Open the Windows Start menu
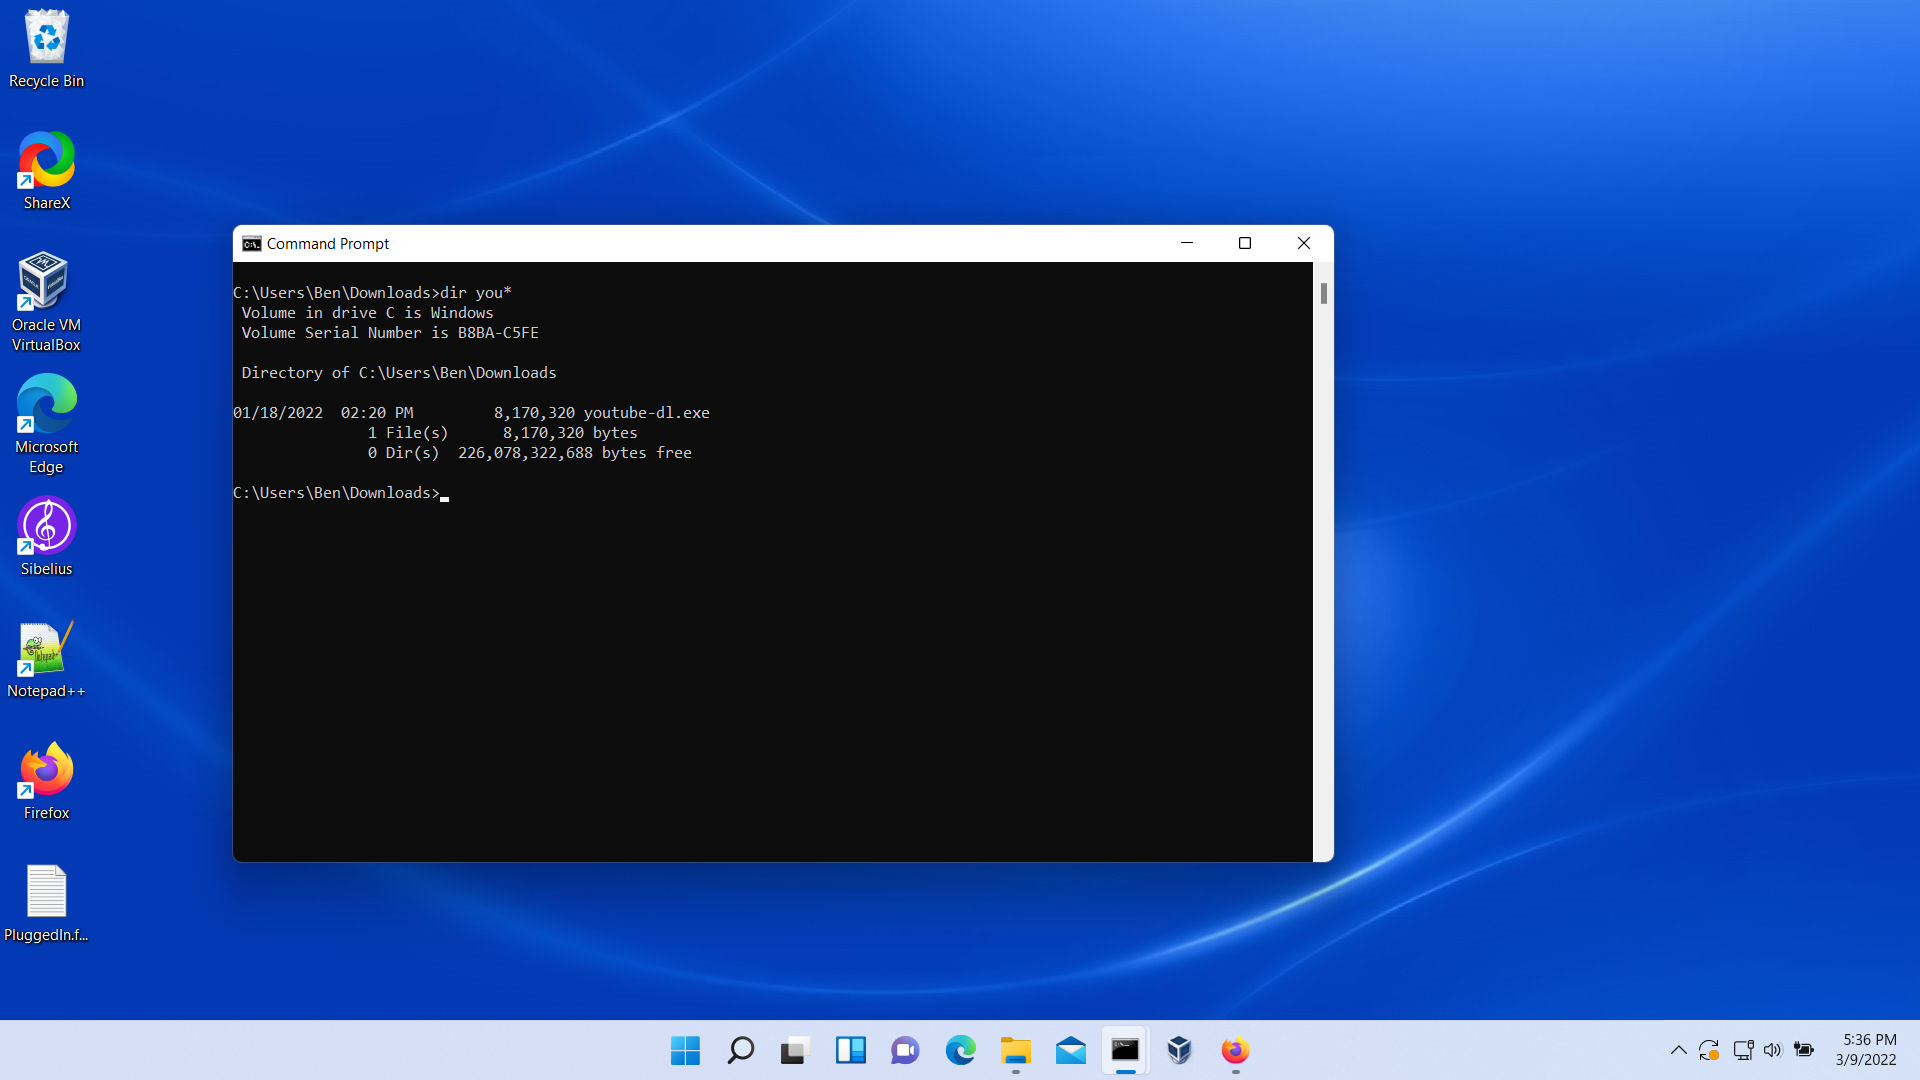Screen dimensions: 1920x1080 [685, 1050]
